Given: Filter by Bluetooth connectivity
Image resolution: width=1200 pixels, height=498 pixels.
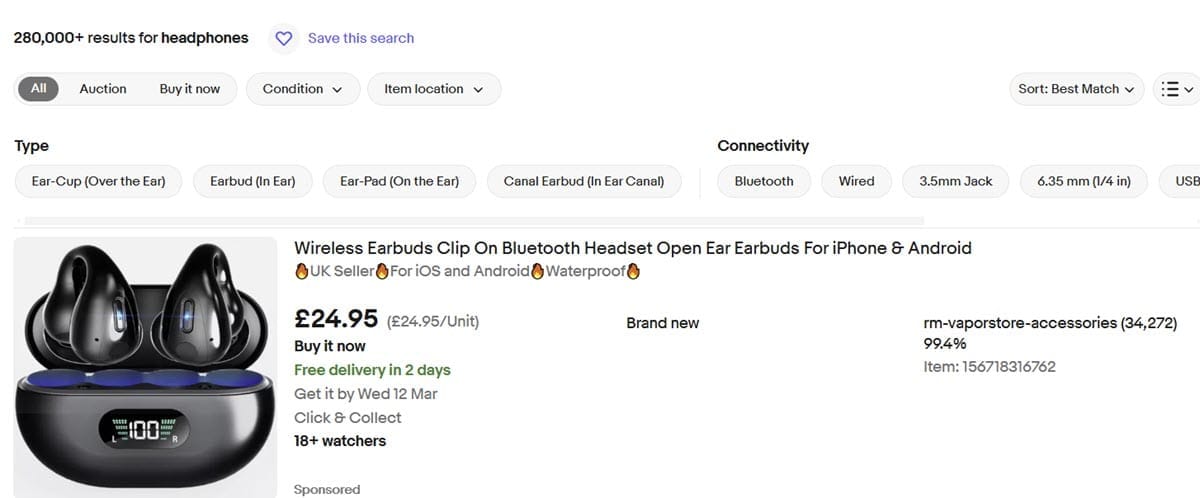Looking at the screenshot, I should (763, 181).
